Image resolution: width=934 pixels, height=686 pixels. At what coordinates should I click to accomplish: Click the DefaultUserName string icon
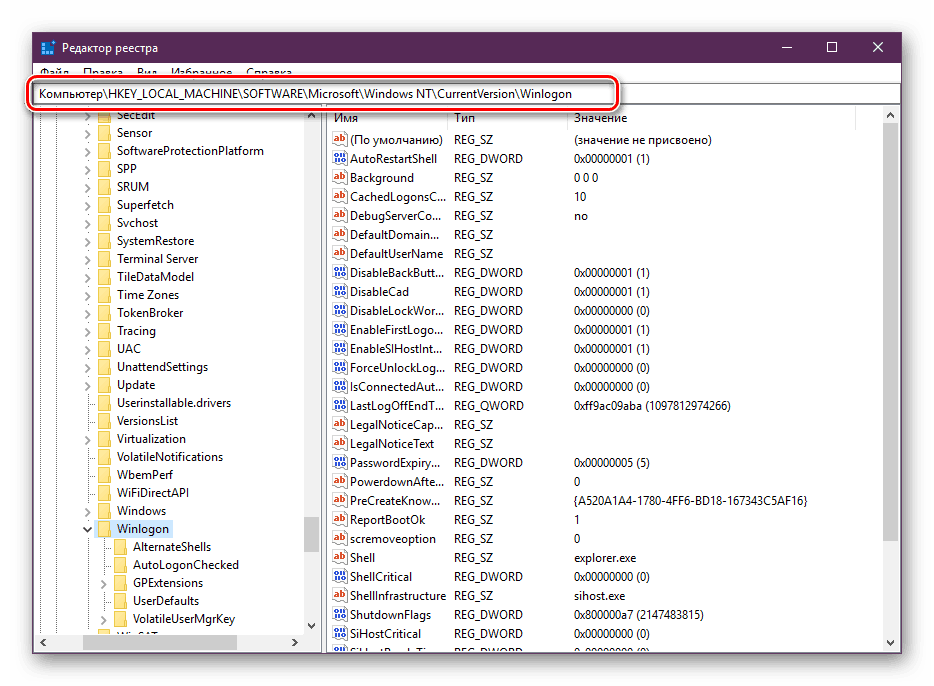click(x=340, y=253)
